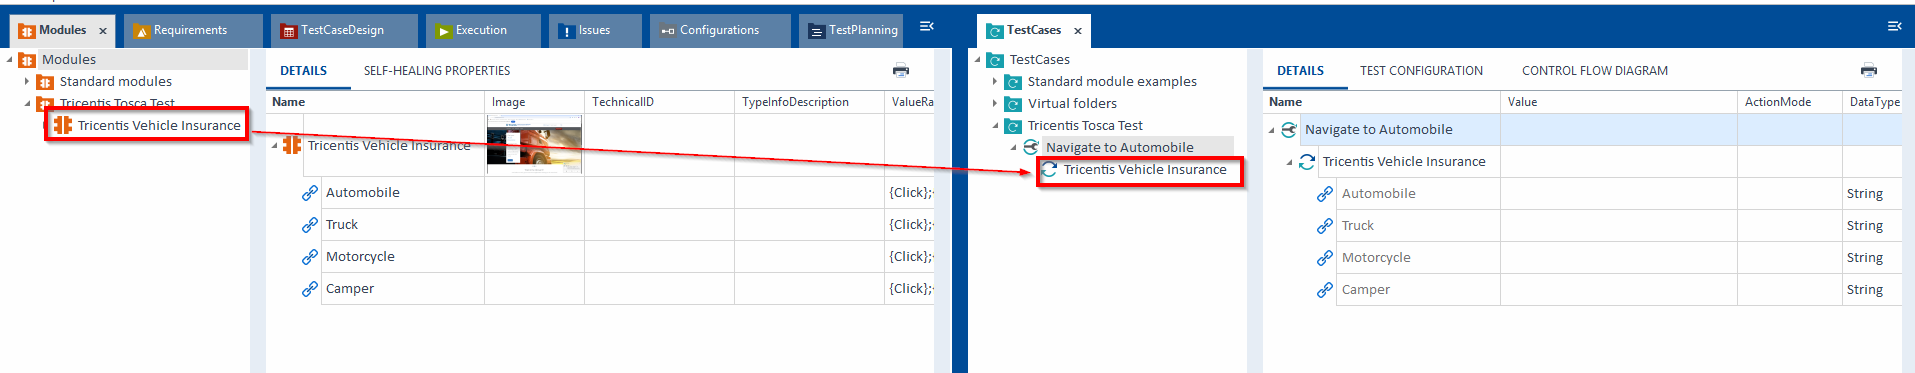Click Automobile link icon in TestCases details
The height and width of the screenshot is (373, 1915).
click(x=1325, y=194)
